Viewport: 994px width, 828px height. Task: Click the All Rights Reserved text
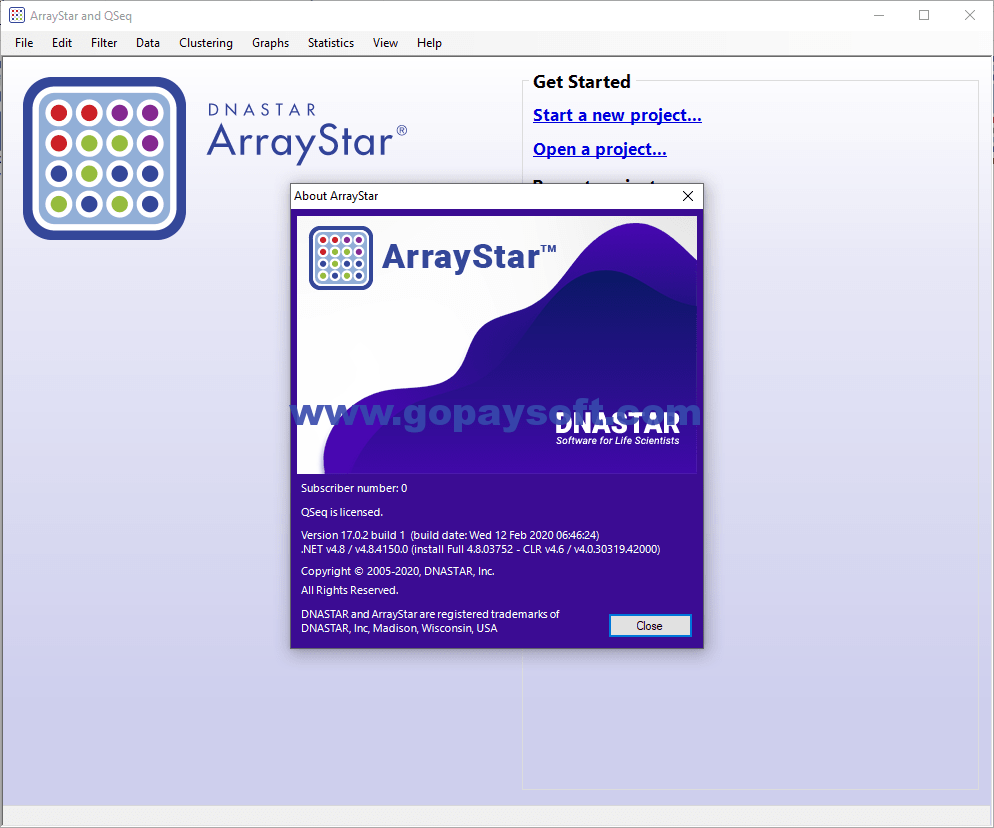coord(349,590)
